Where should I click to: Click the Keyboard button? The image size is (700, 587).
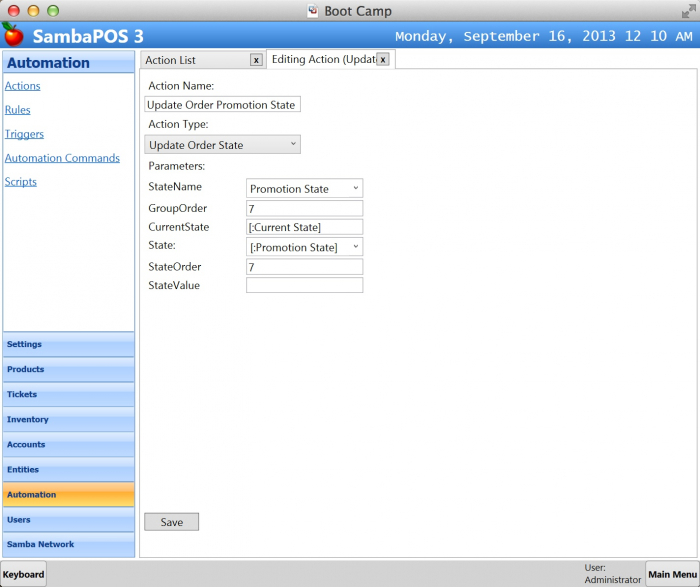[23, 575]
